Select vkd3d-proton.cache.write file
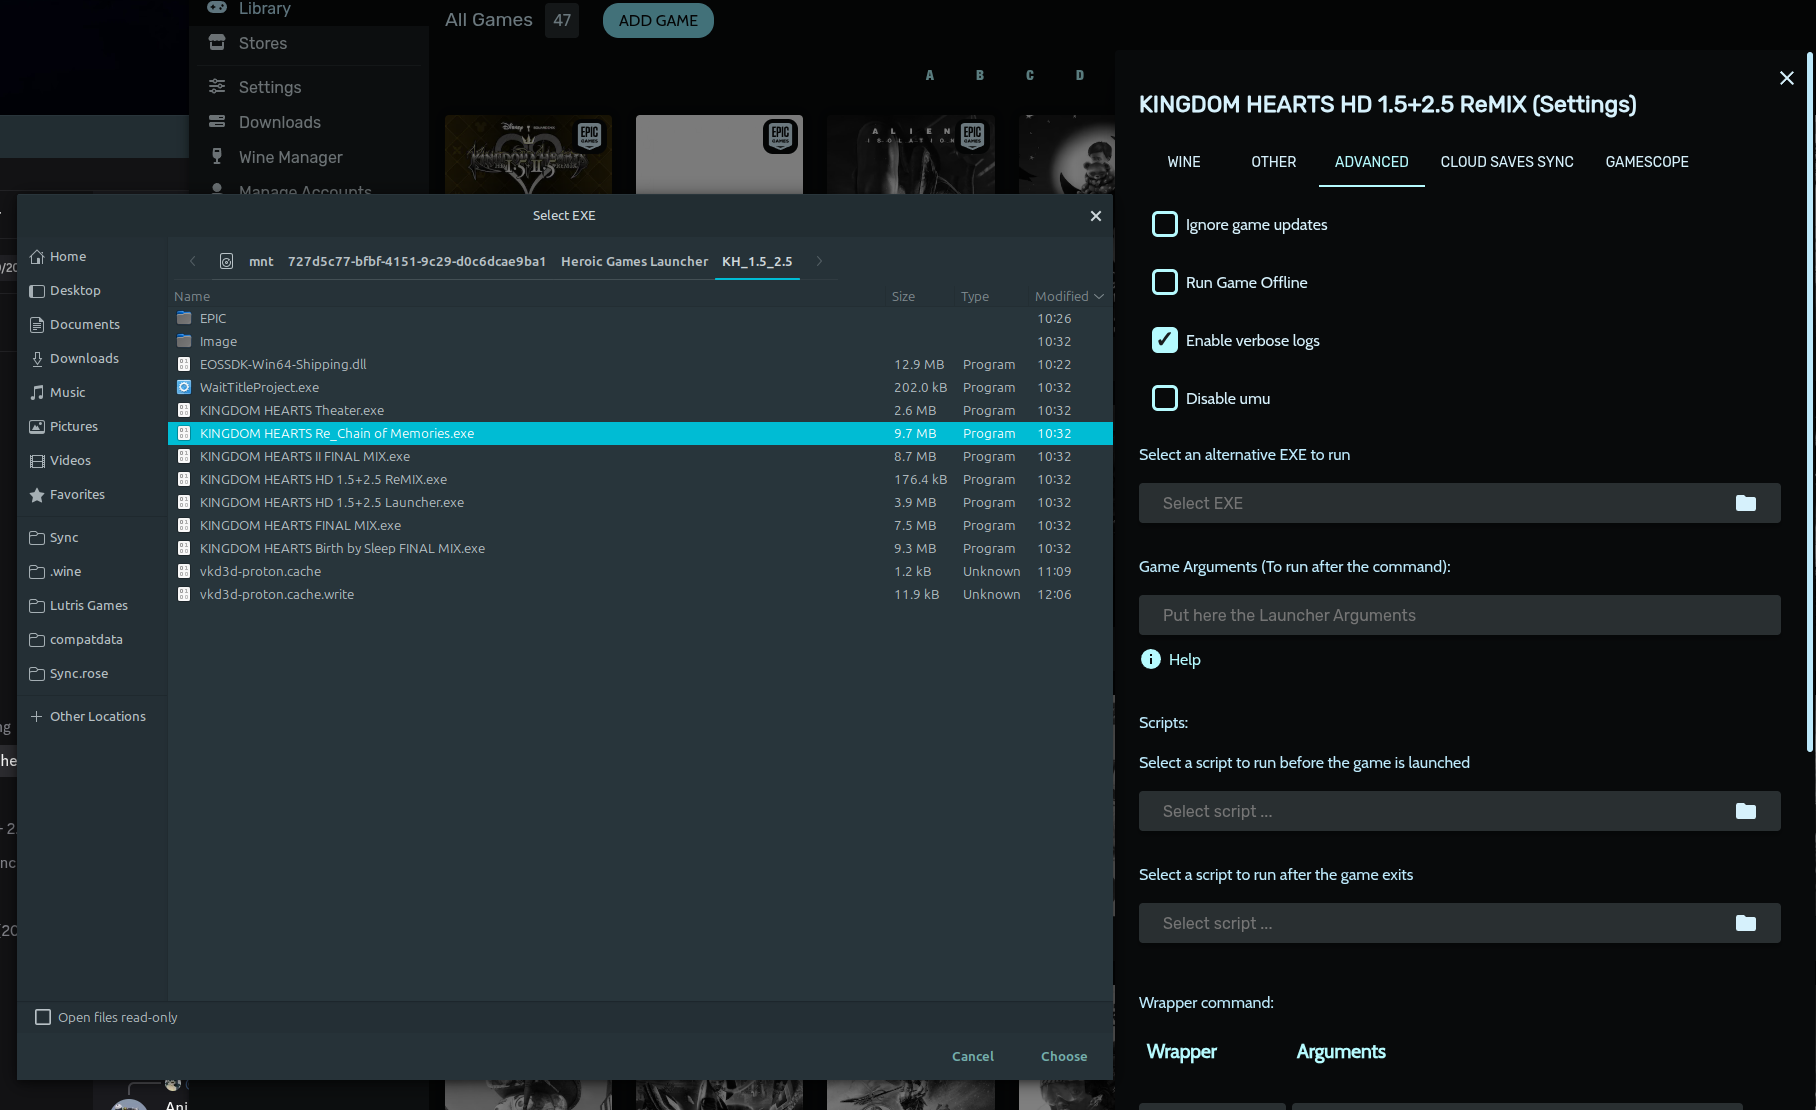Screen dimensions: 1816x1110 pyautogui.click(x=640, y=595)
